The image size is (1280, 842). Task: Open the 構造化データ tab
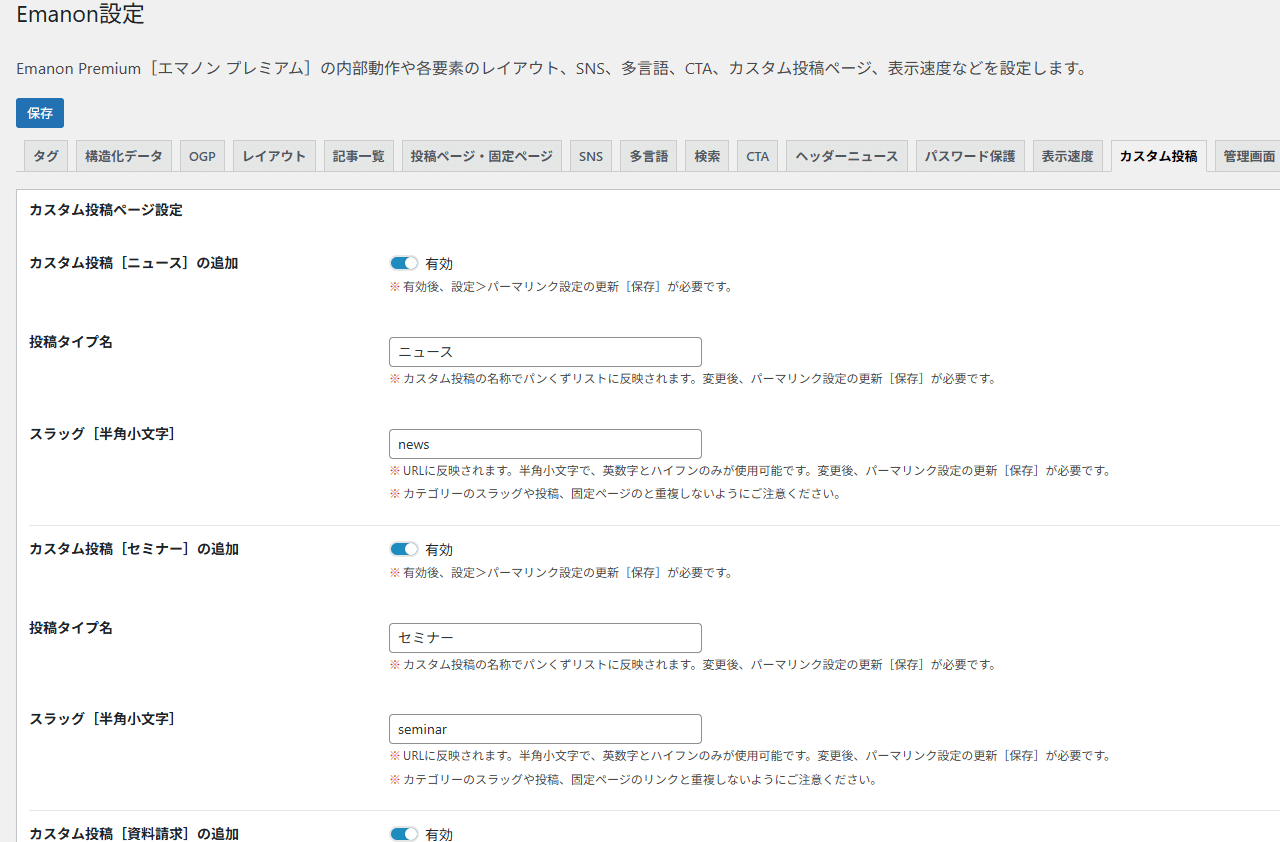pyautogui.click(x=123, y=155)
